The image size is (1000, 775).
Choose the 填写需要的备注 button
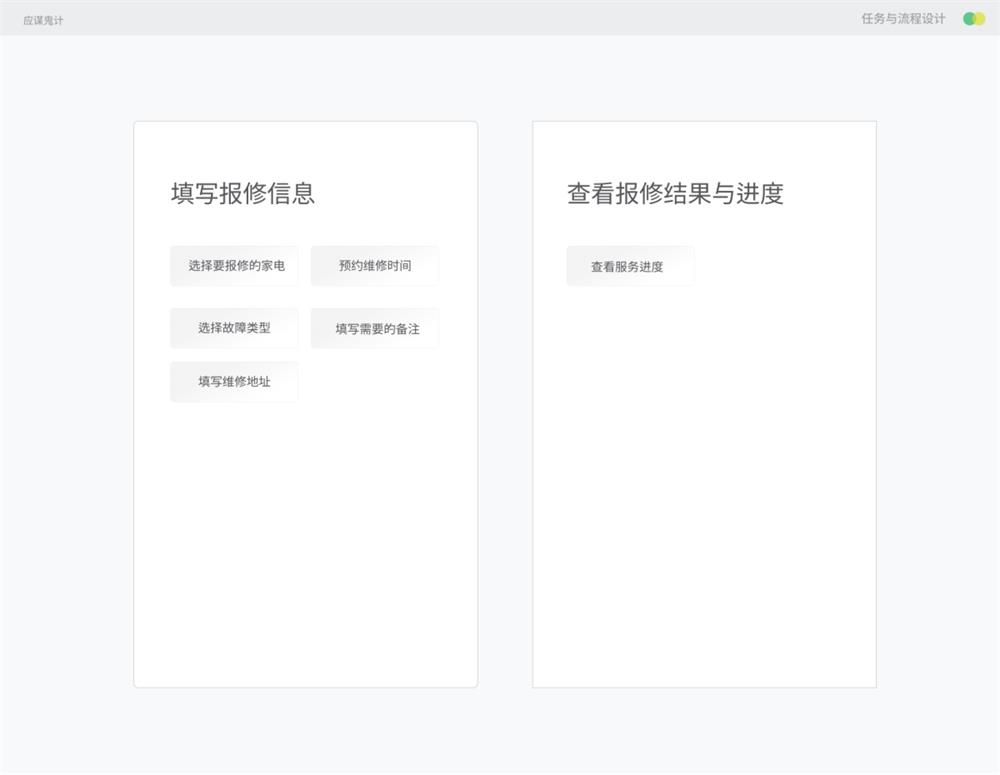click(x=374, y=328)
